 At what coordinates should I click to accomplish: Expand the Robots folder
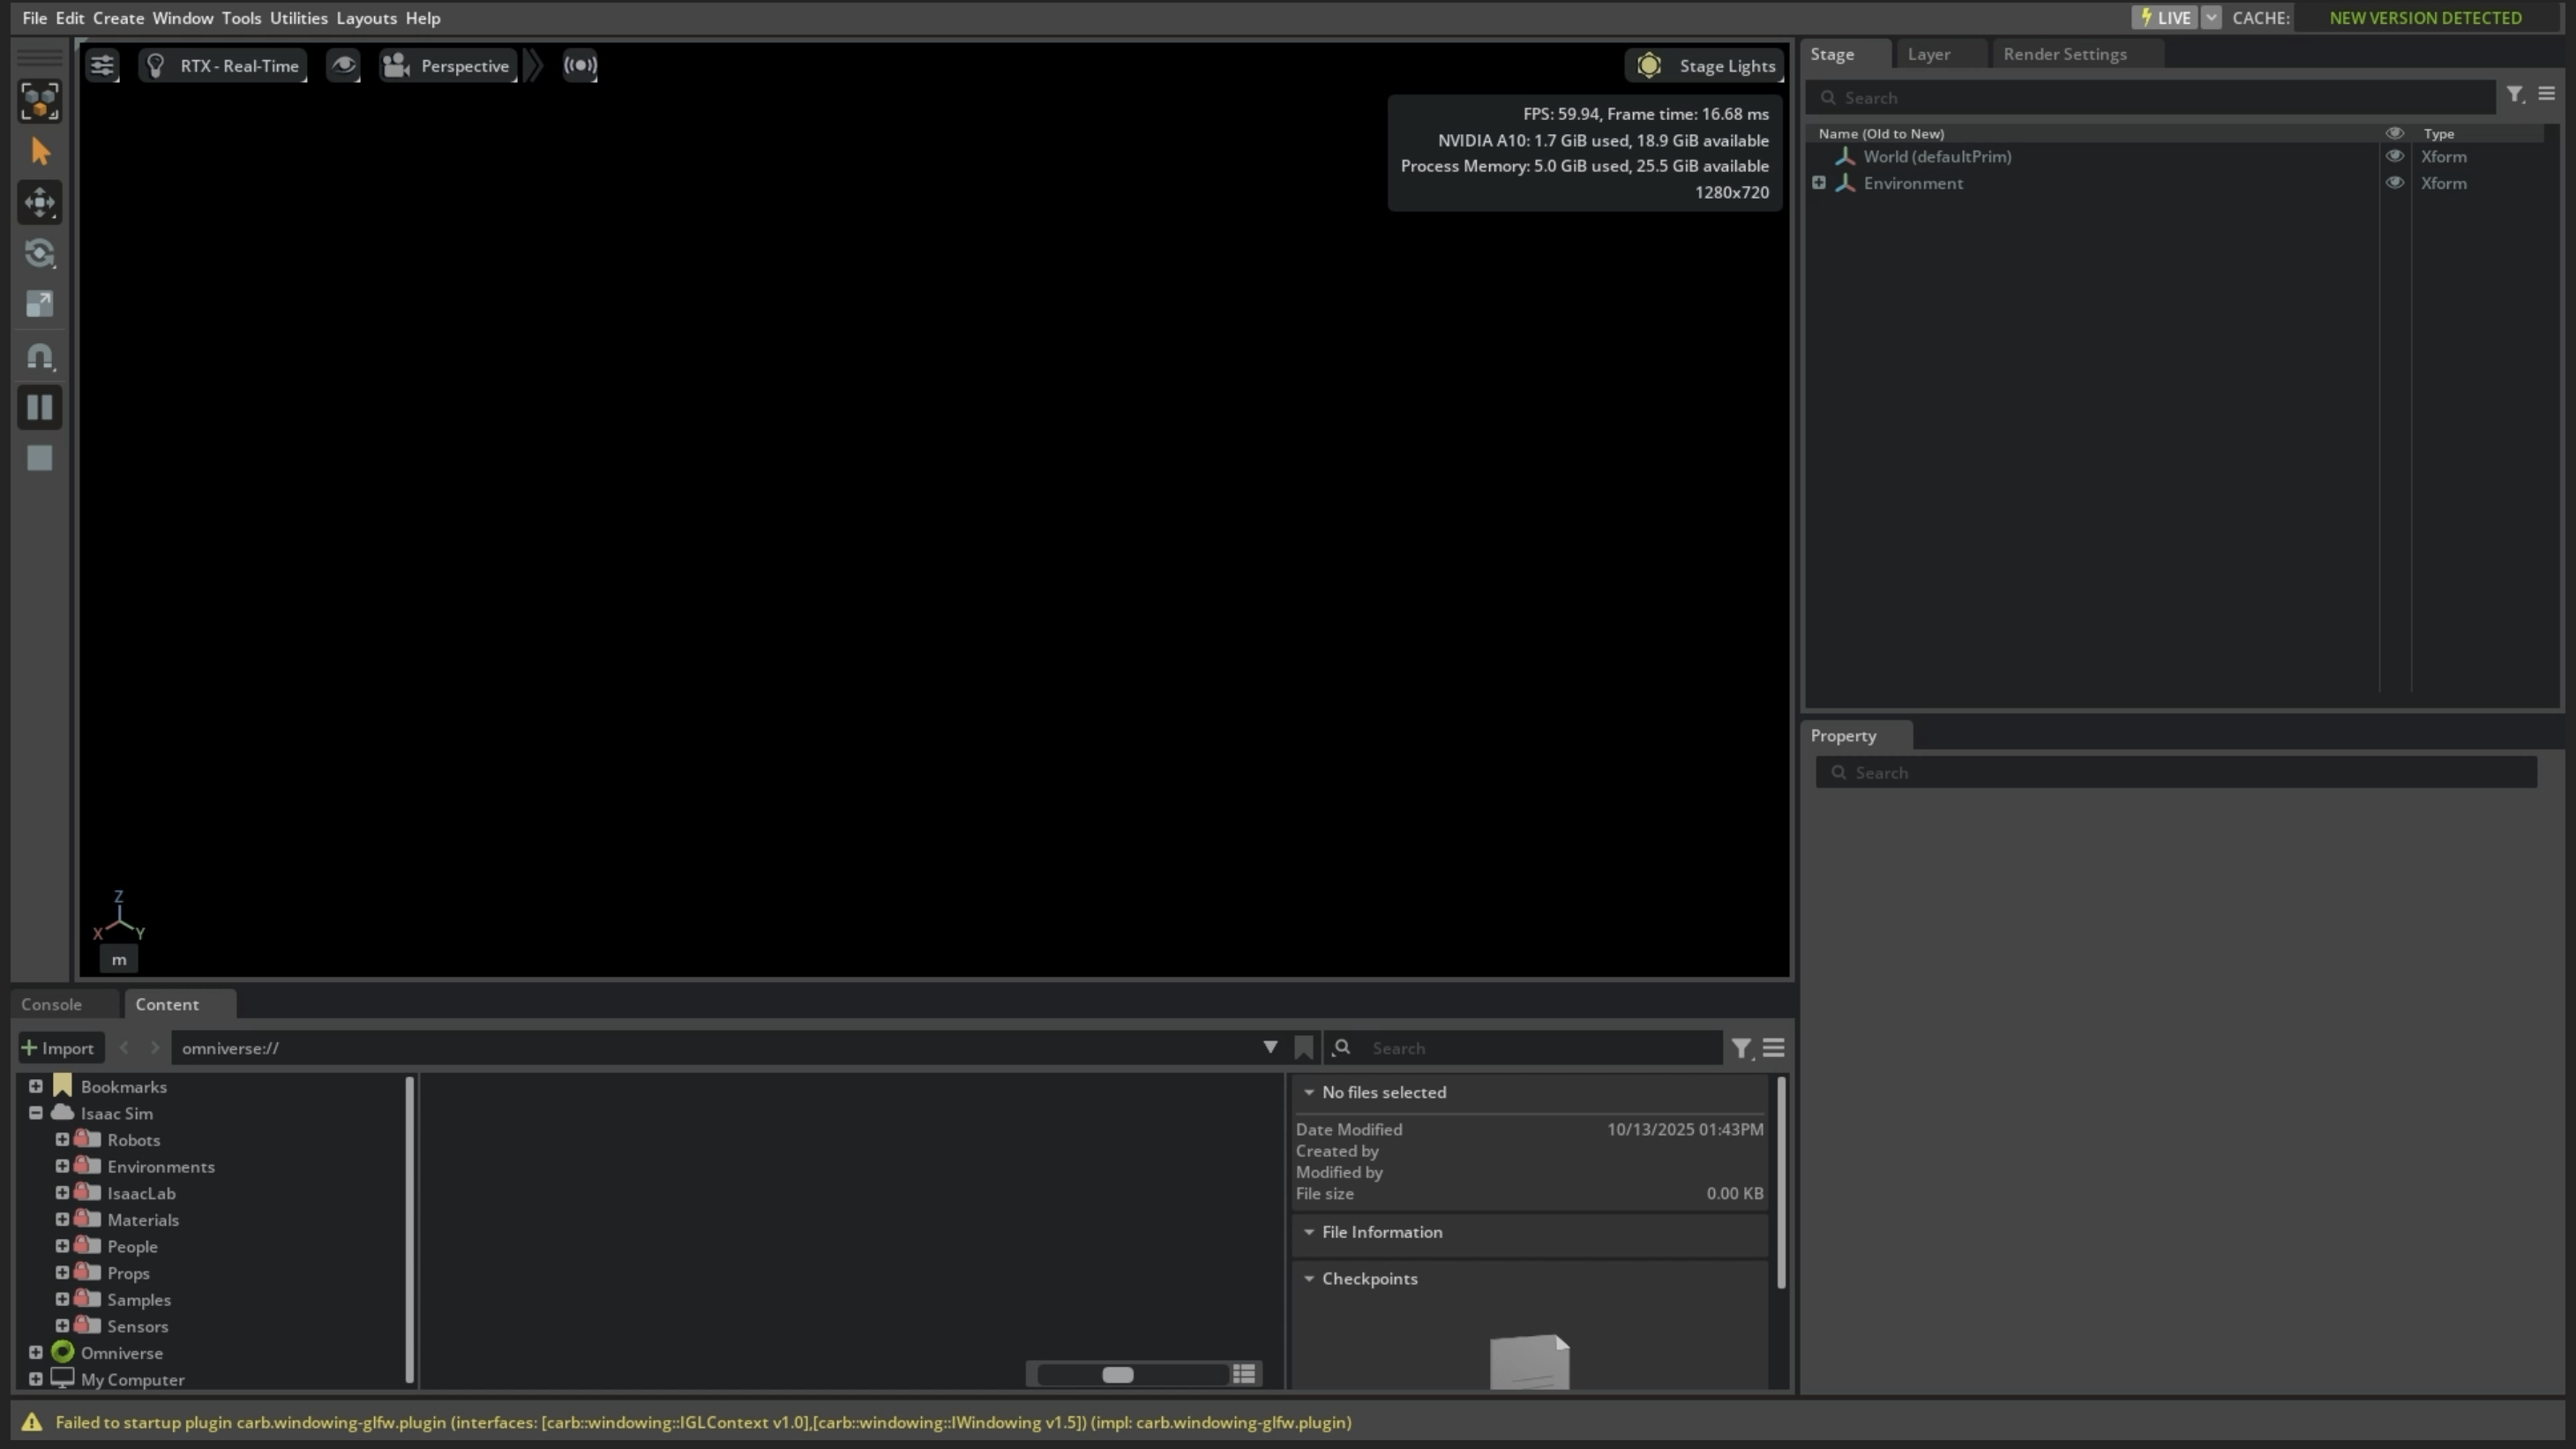click(x=62, y=1140)
